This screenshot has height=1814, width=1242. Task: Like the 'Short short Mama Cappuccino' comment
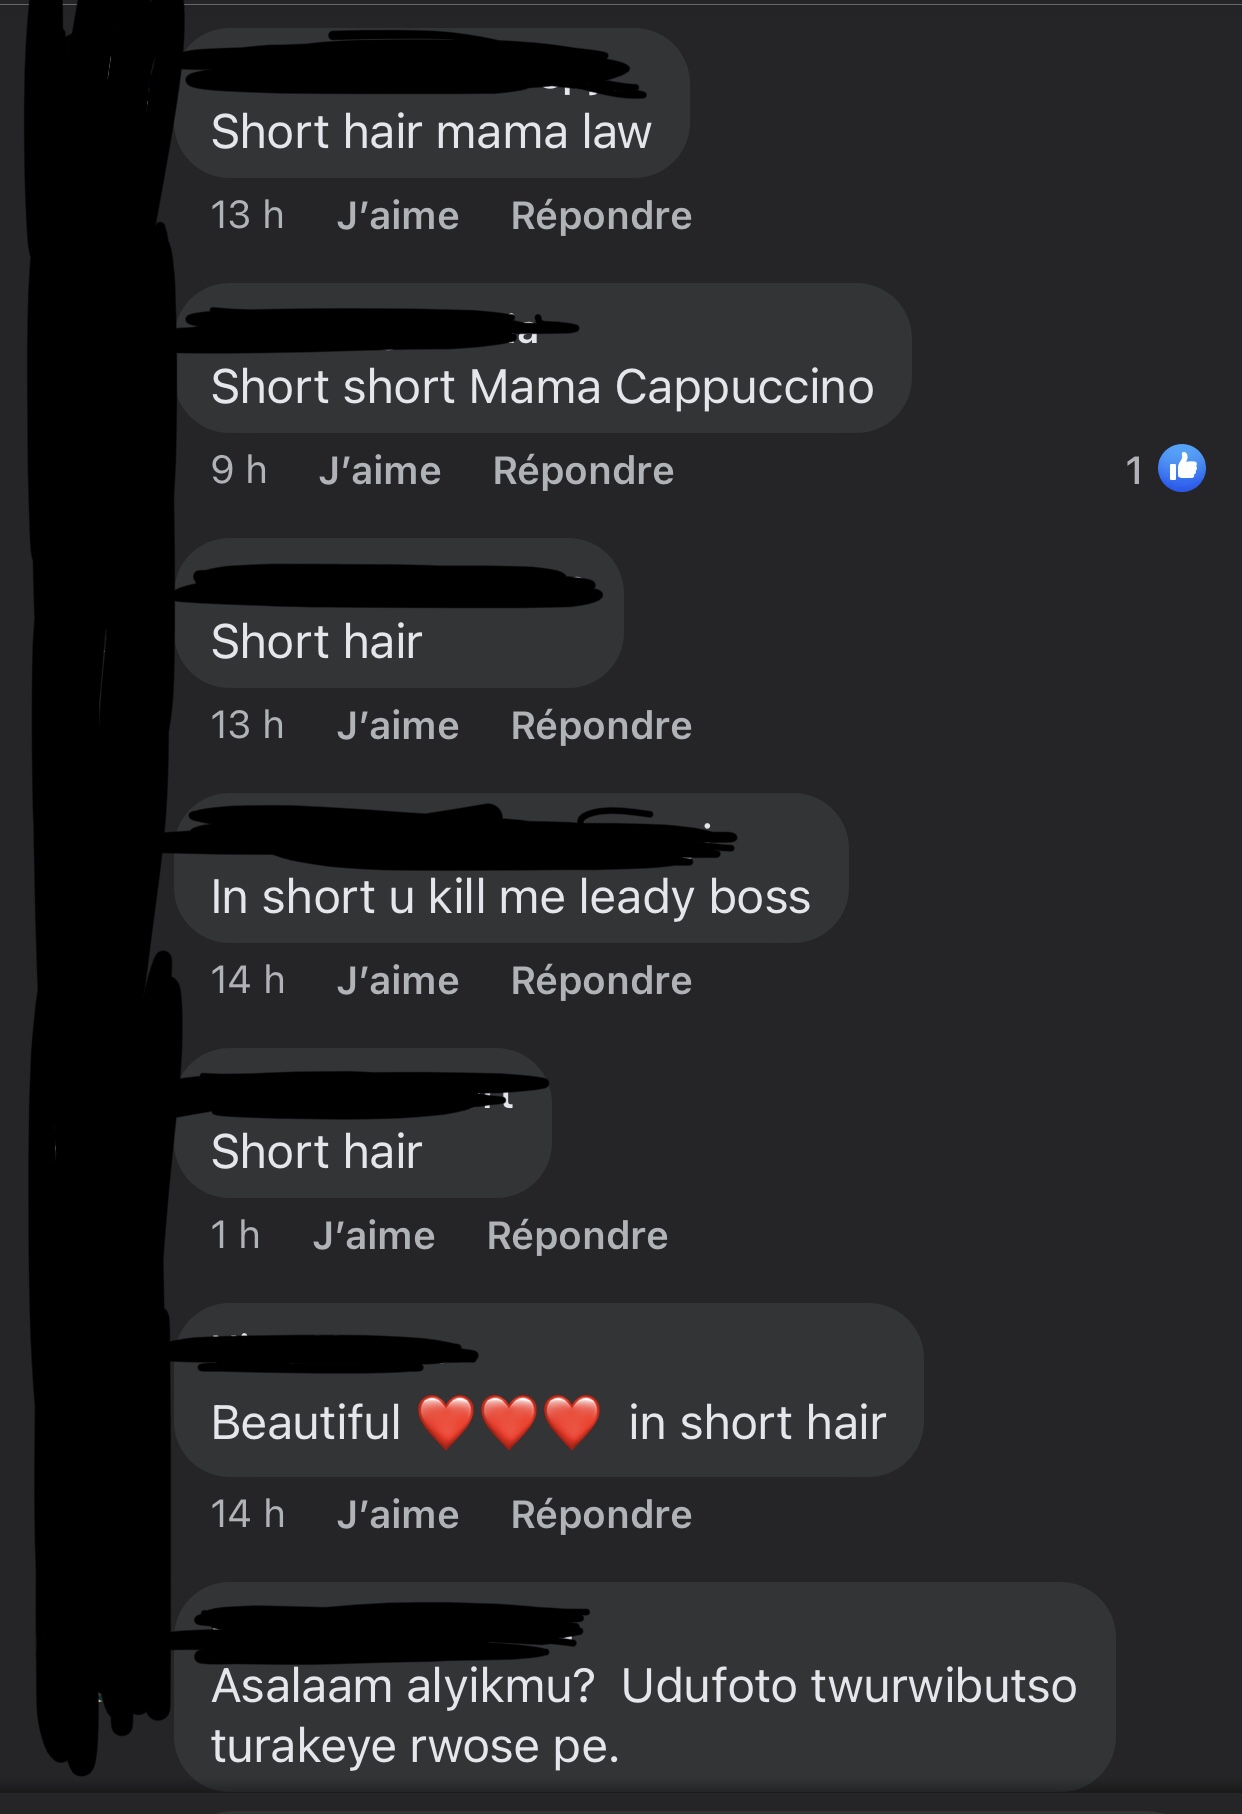pyautogui.click(x=380, y=471)
